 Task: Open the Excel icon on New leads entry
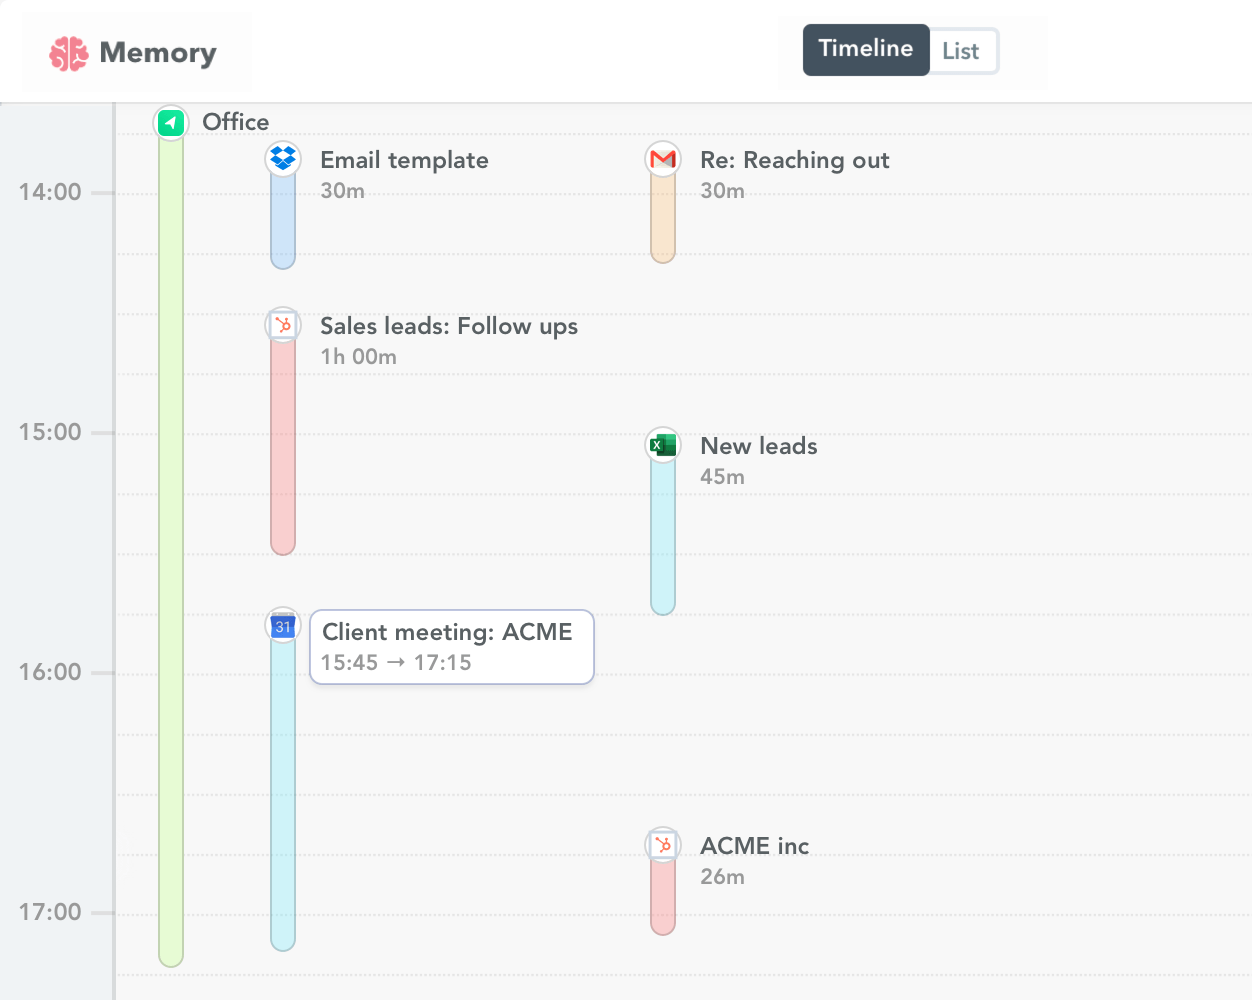point(663,444)
